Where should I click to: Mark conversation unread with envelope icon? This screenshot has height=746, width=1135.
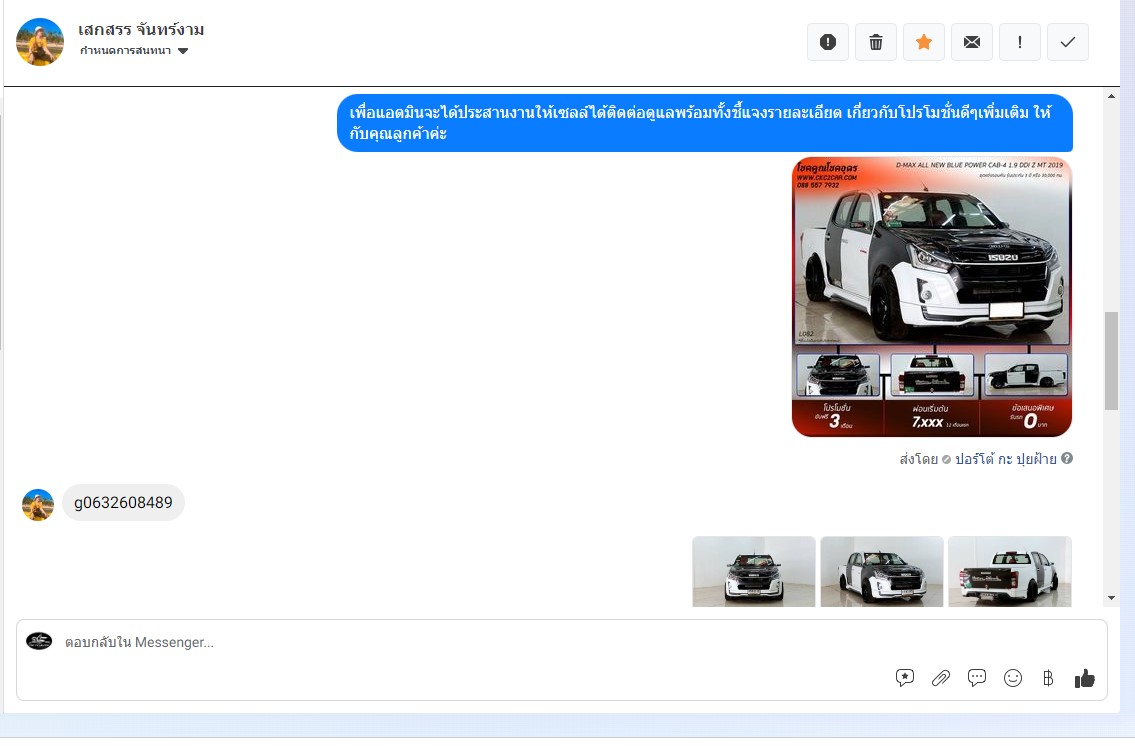point(972,42)
